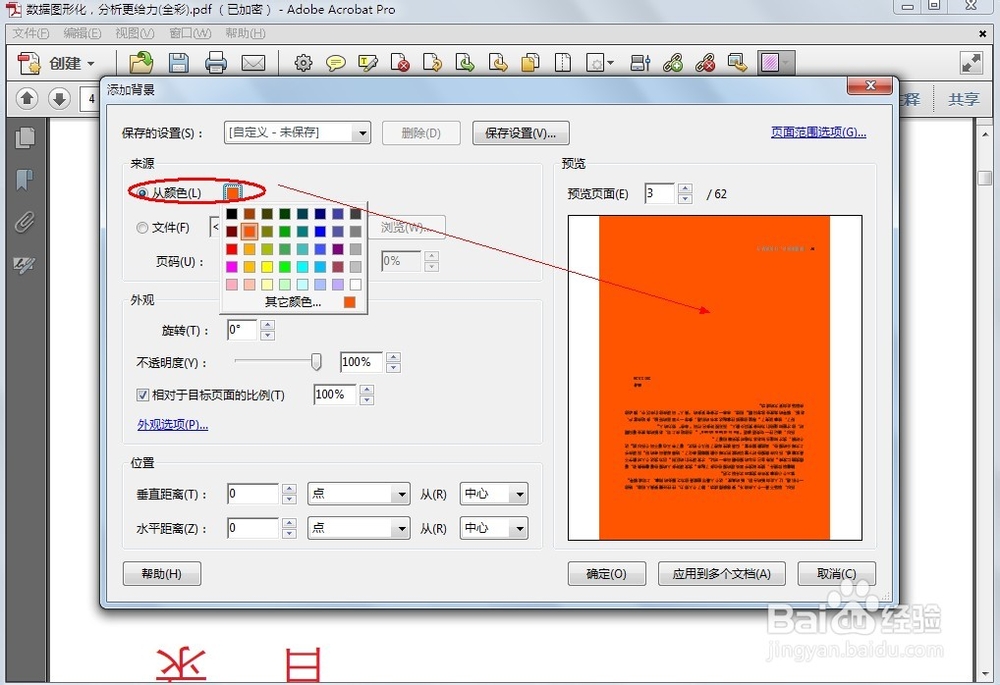Toggle 相对于目标页面的比例 checkbox
Viewport: 1000px width, 685px height.
click(143, 395)
